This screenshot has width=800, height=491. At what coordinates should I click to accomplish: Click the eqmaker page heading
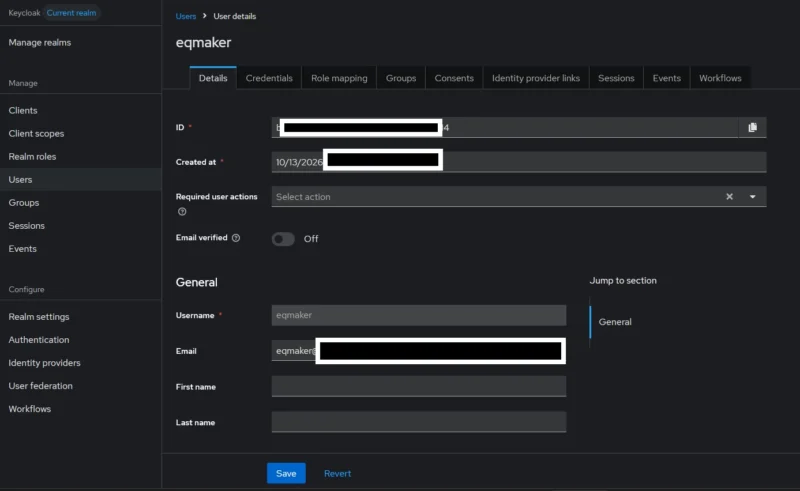pyautogui.click(x=203, y=42)
